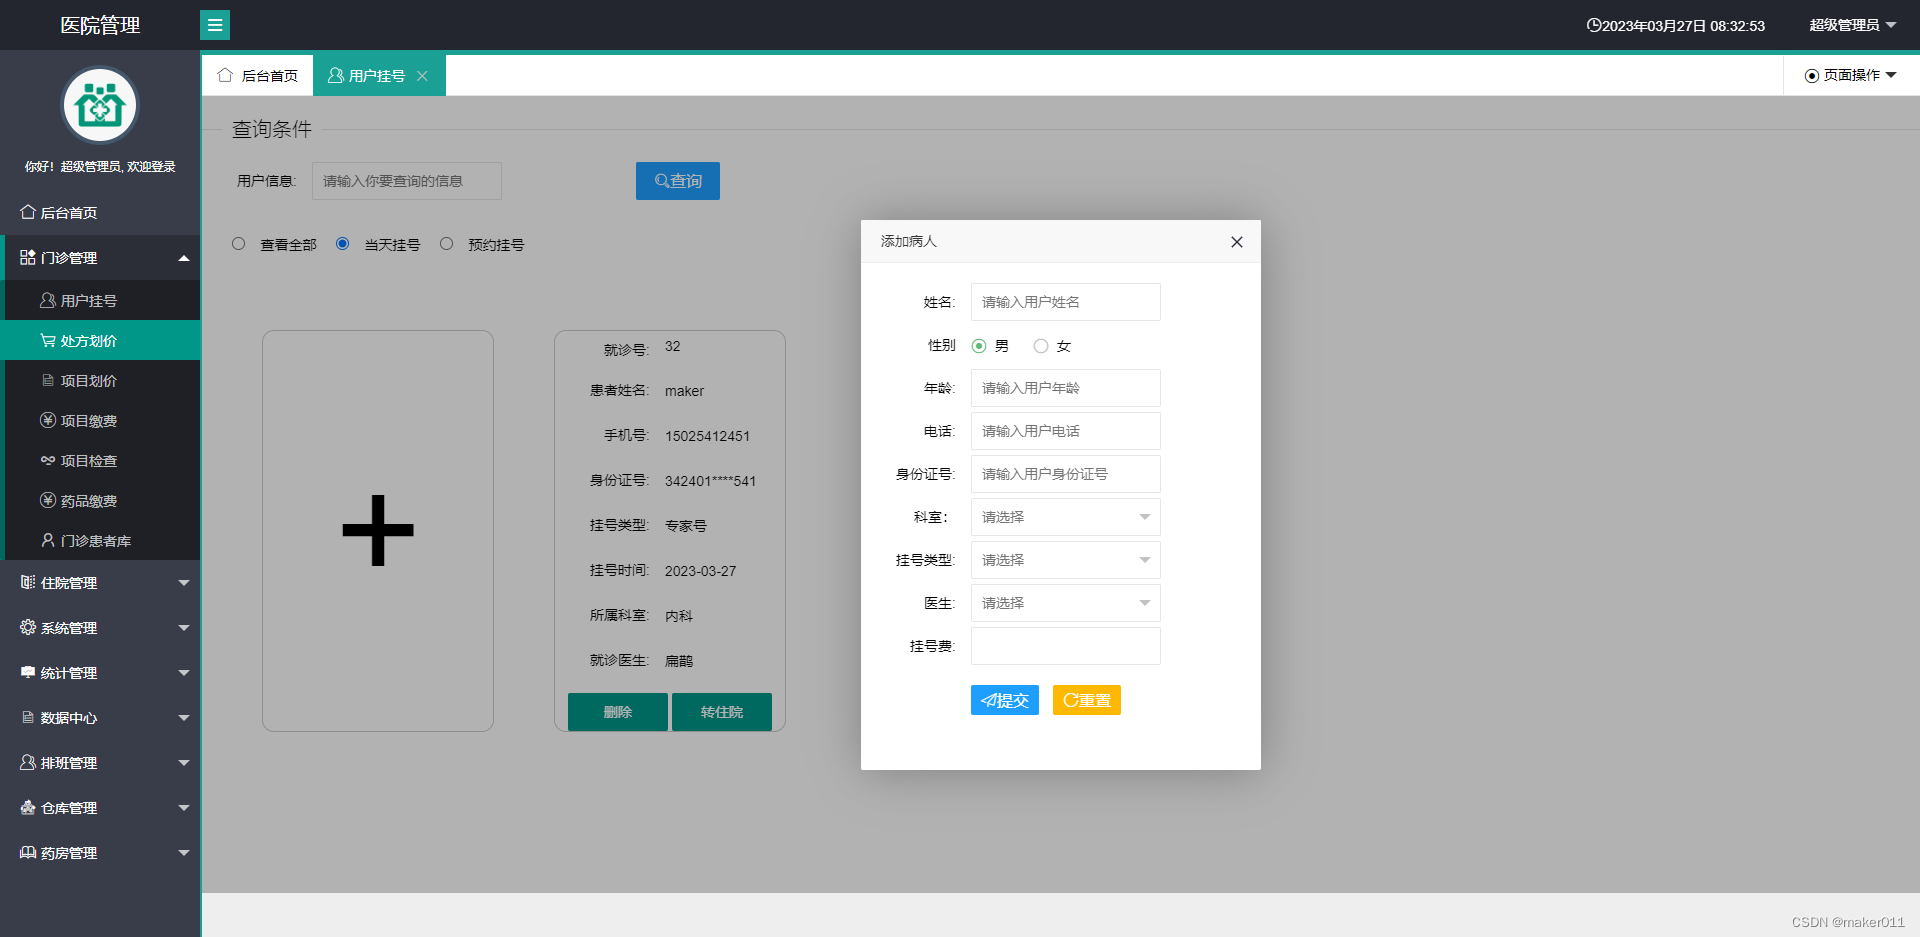Click the 仓库管理 icon in sidebar
The height and width of the screenshot is (937, 1920).
(x=28, y=807)
